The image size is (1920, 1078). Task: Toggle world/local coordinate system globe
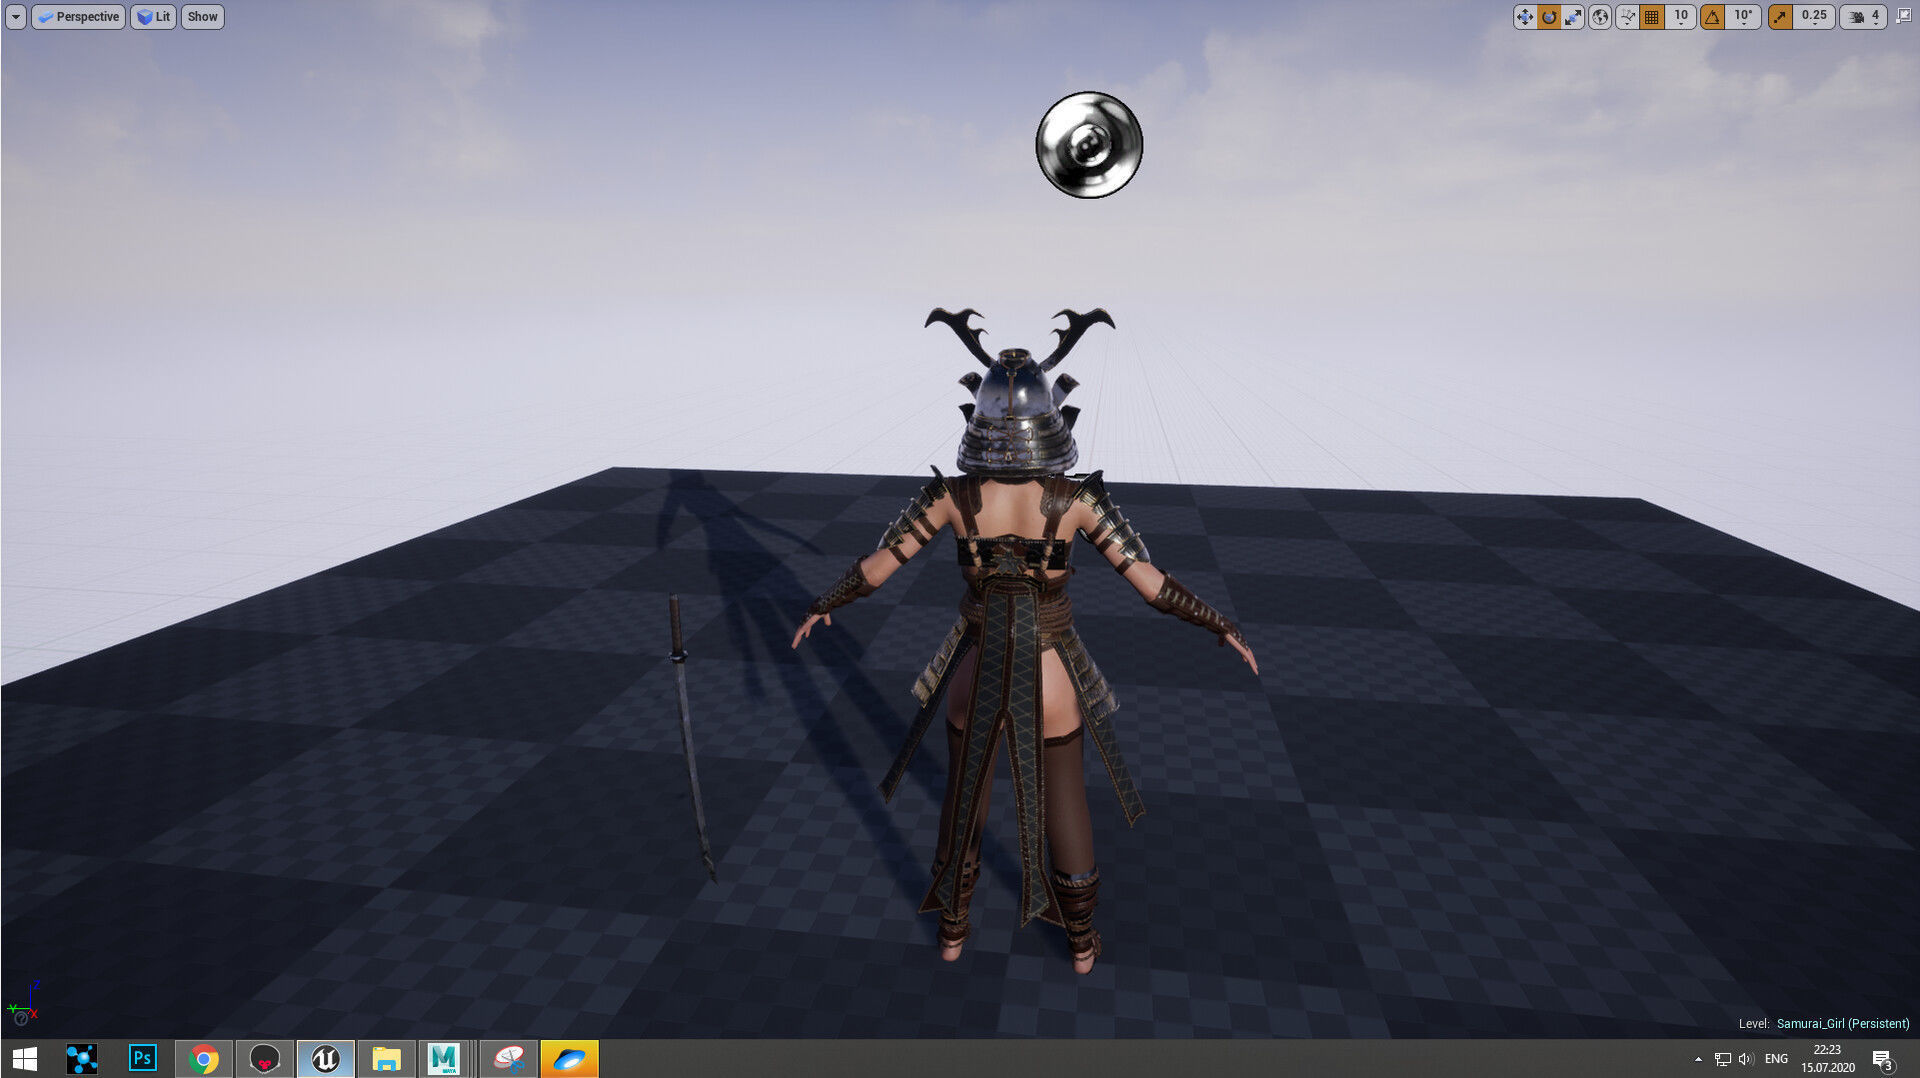point(1600,17)
